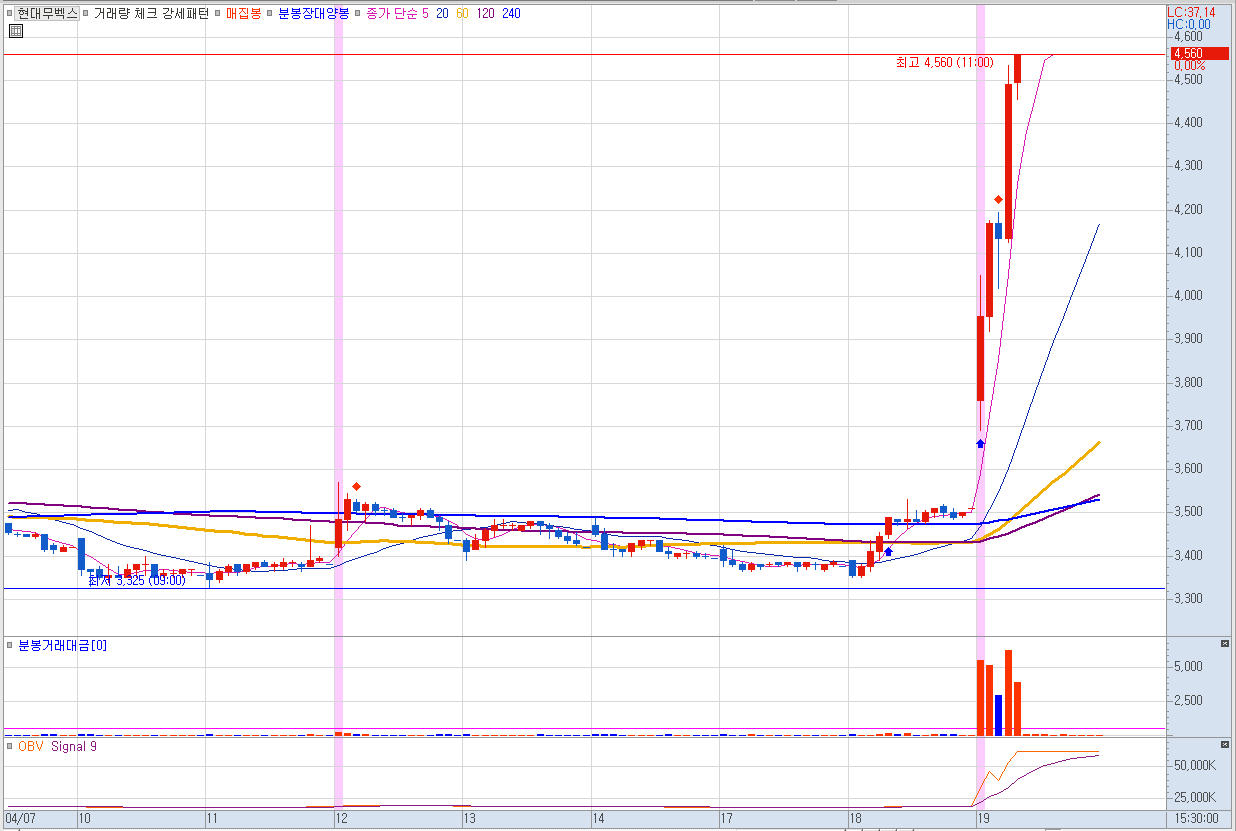
Task: Click the 25,000K OBV axis label
Action: coord(1194,798)
